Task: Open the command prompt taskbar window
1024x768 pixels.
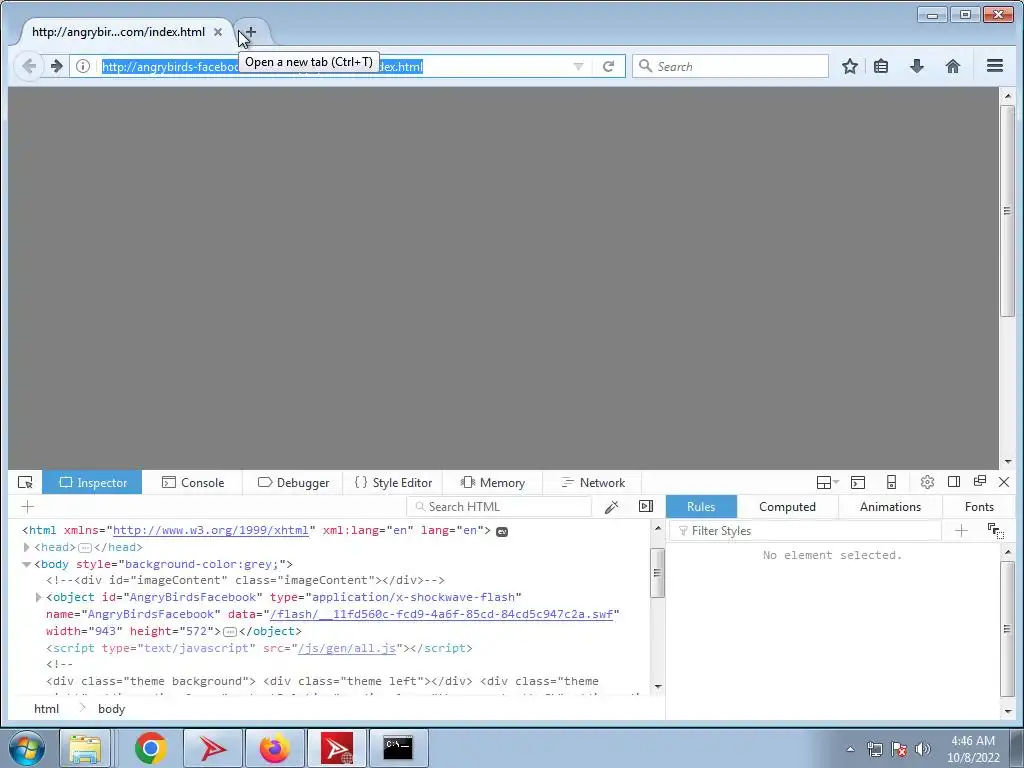Action: (398, 748)
